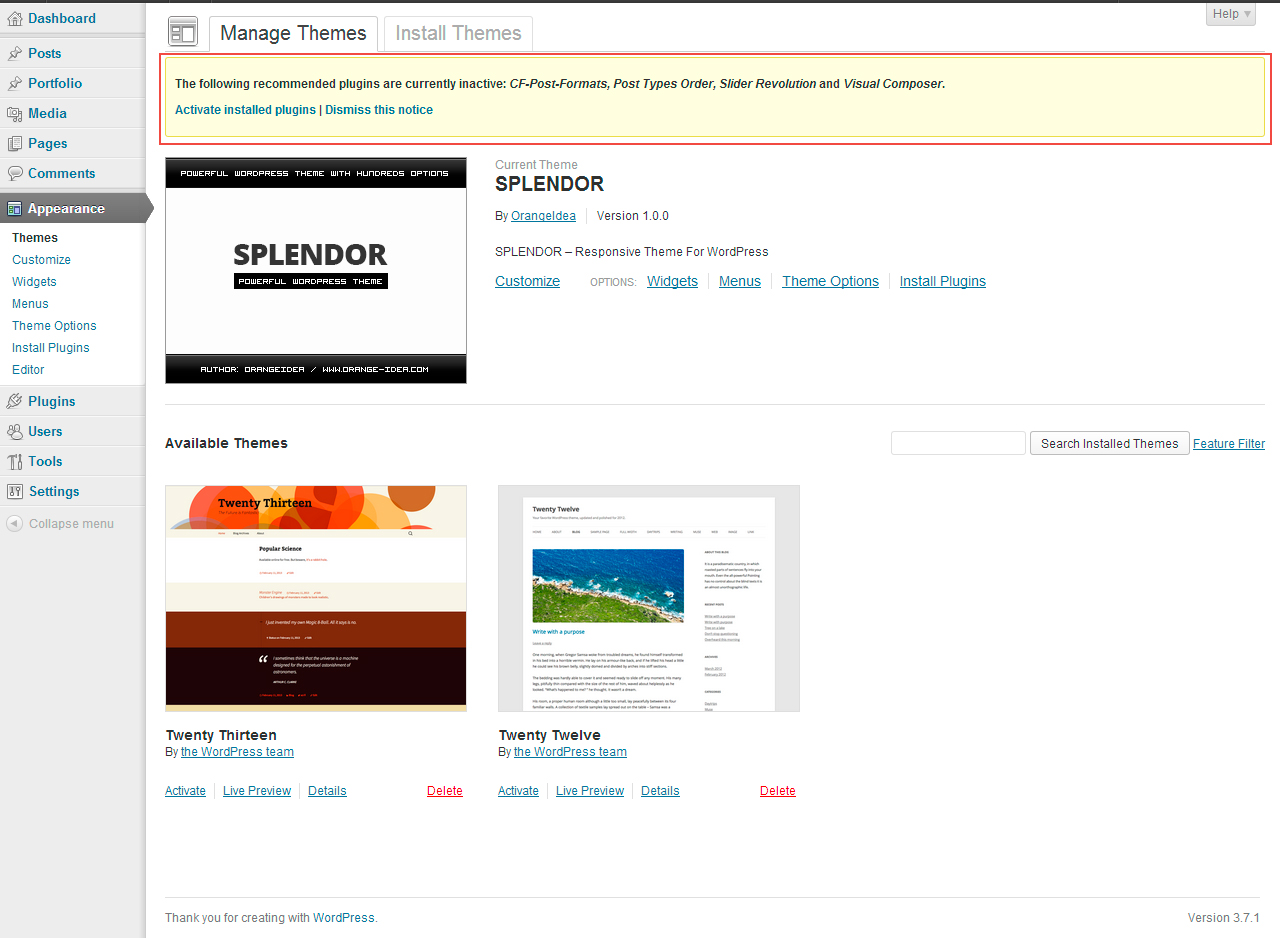This screenshot has height=938, width=1280.
Task: Open Menus in the Appearance submenu
Action: click(30, 304)
